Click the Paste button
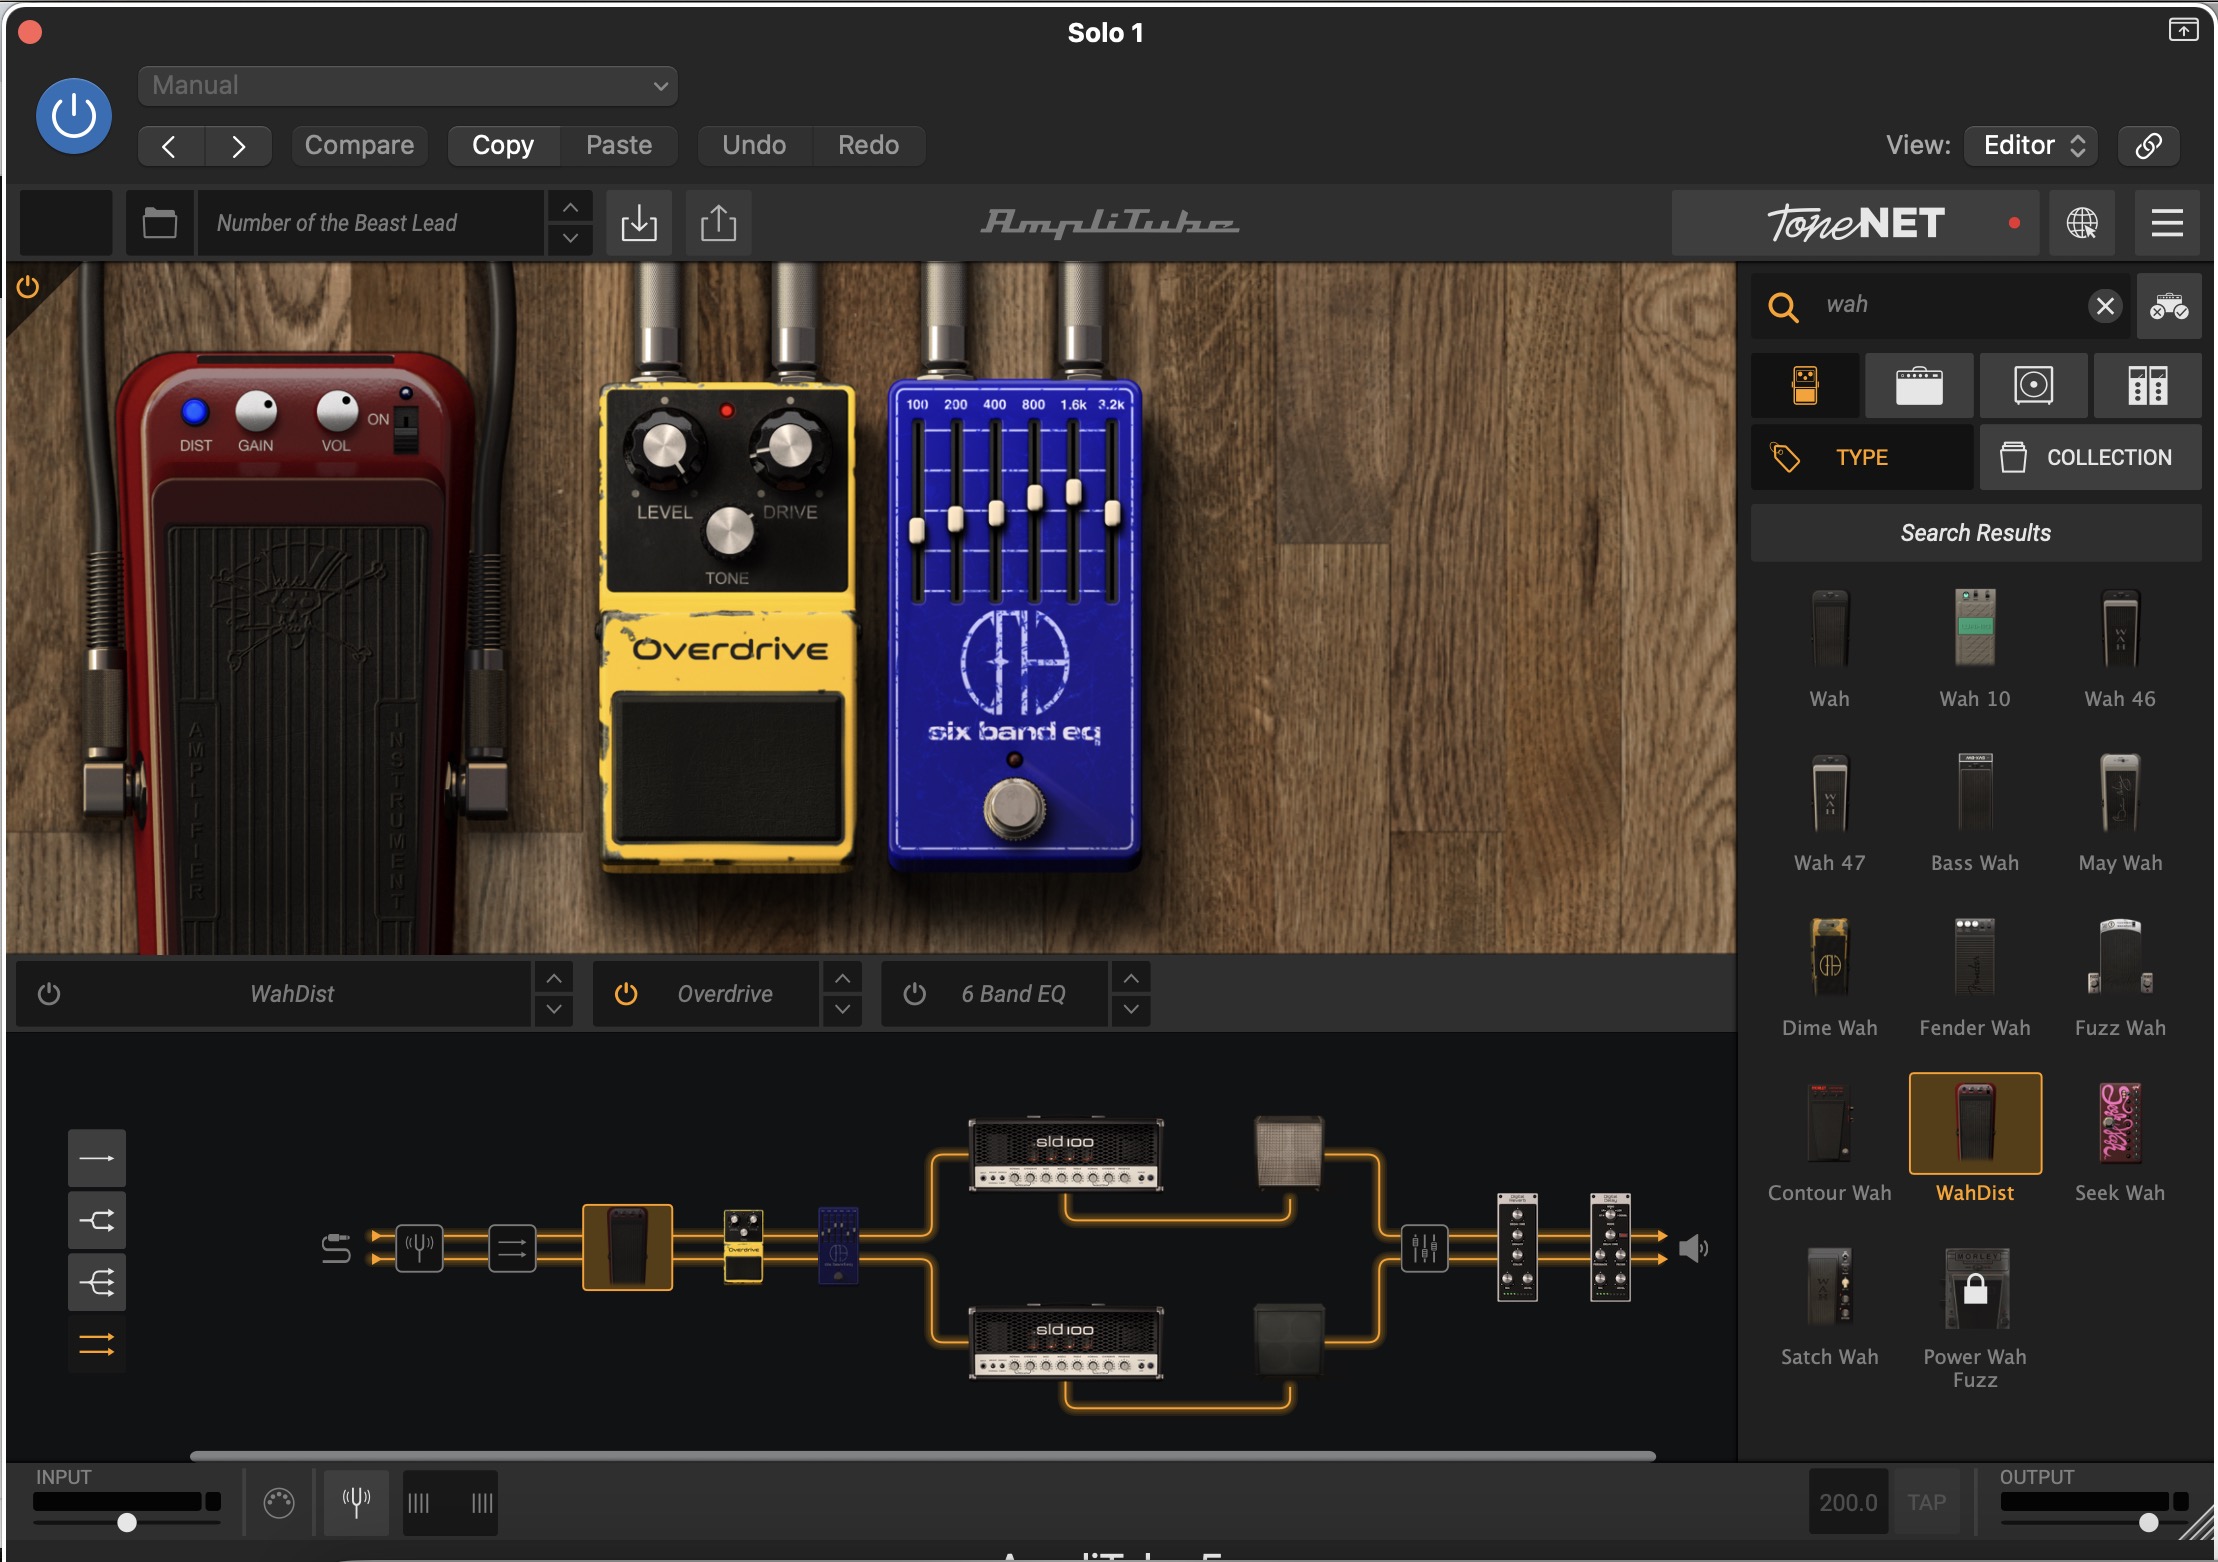 coord(619,146)
